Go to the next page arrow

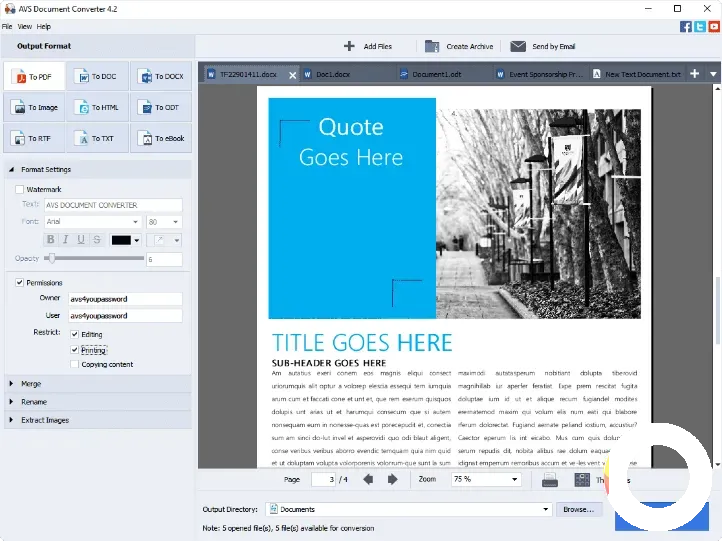click(392, 479)
